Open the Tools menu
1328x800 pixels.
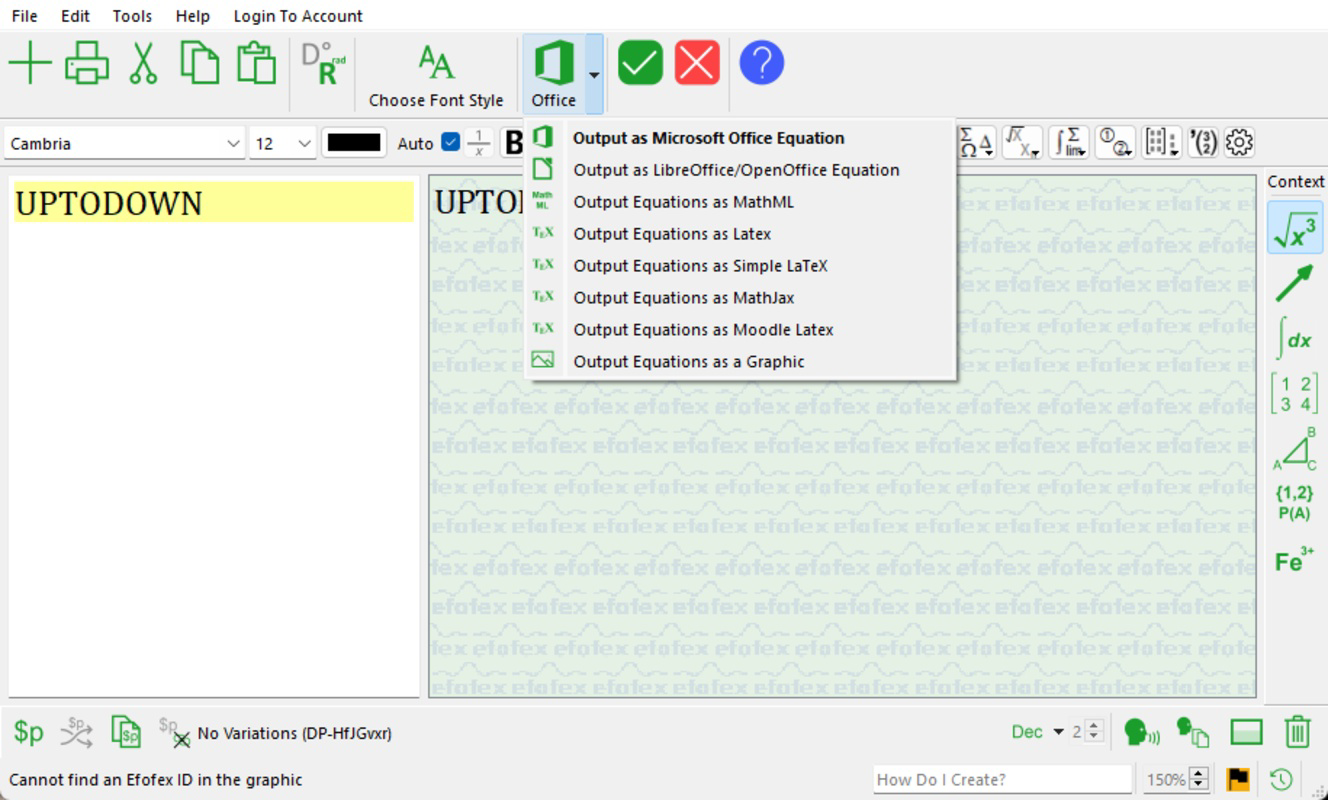coord(132,16)
